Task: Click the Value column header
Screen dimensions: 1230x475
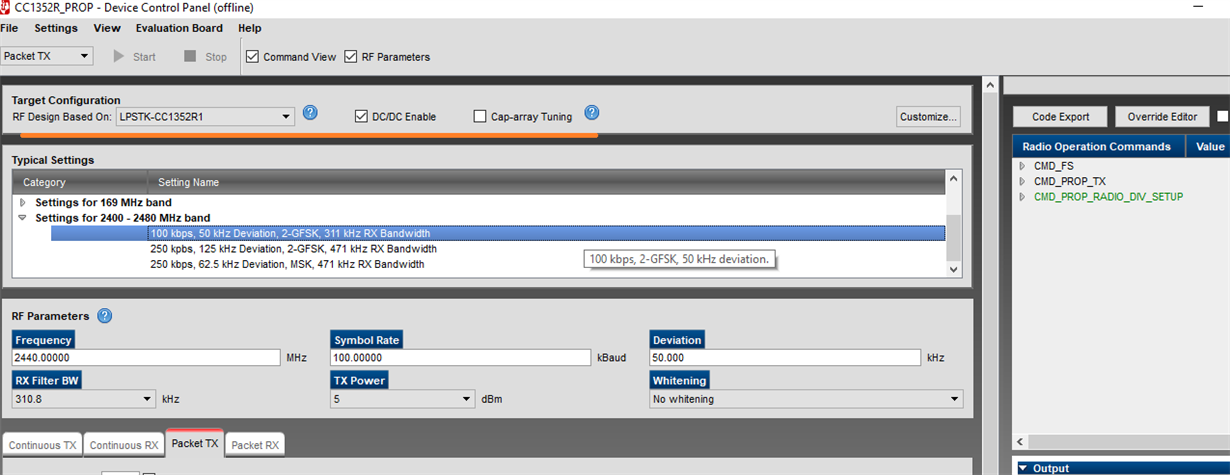Action: (1208, 146)
